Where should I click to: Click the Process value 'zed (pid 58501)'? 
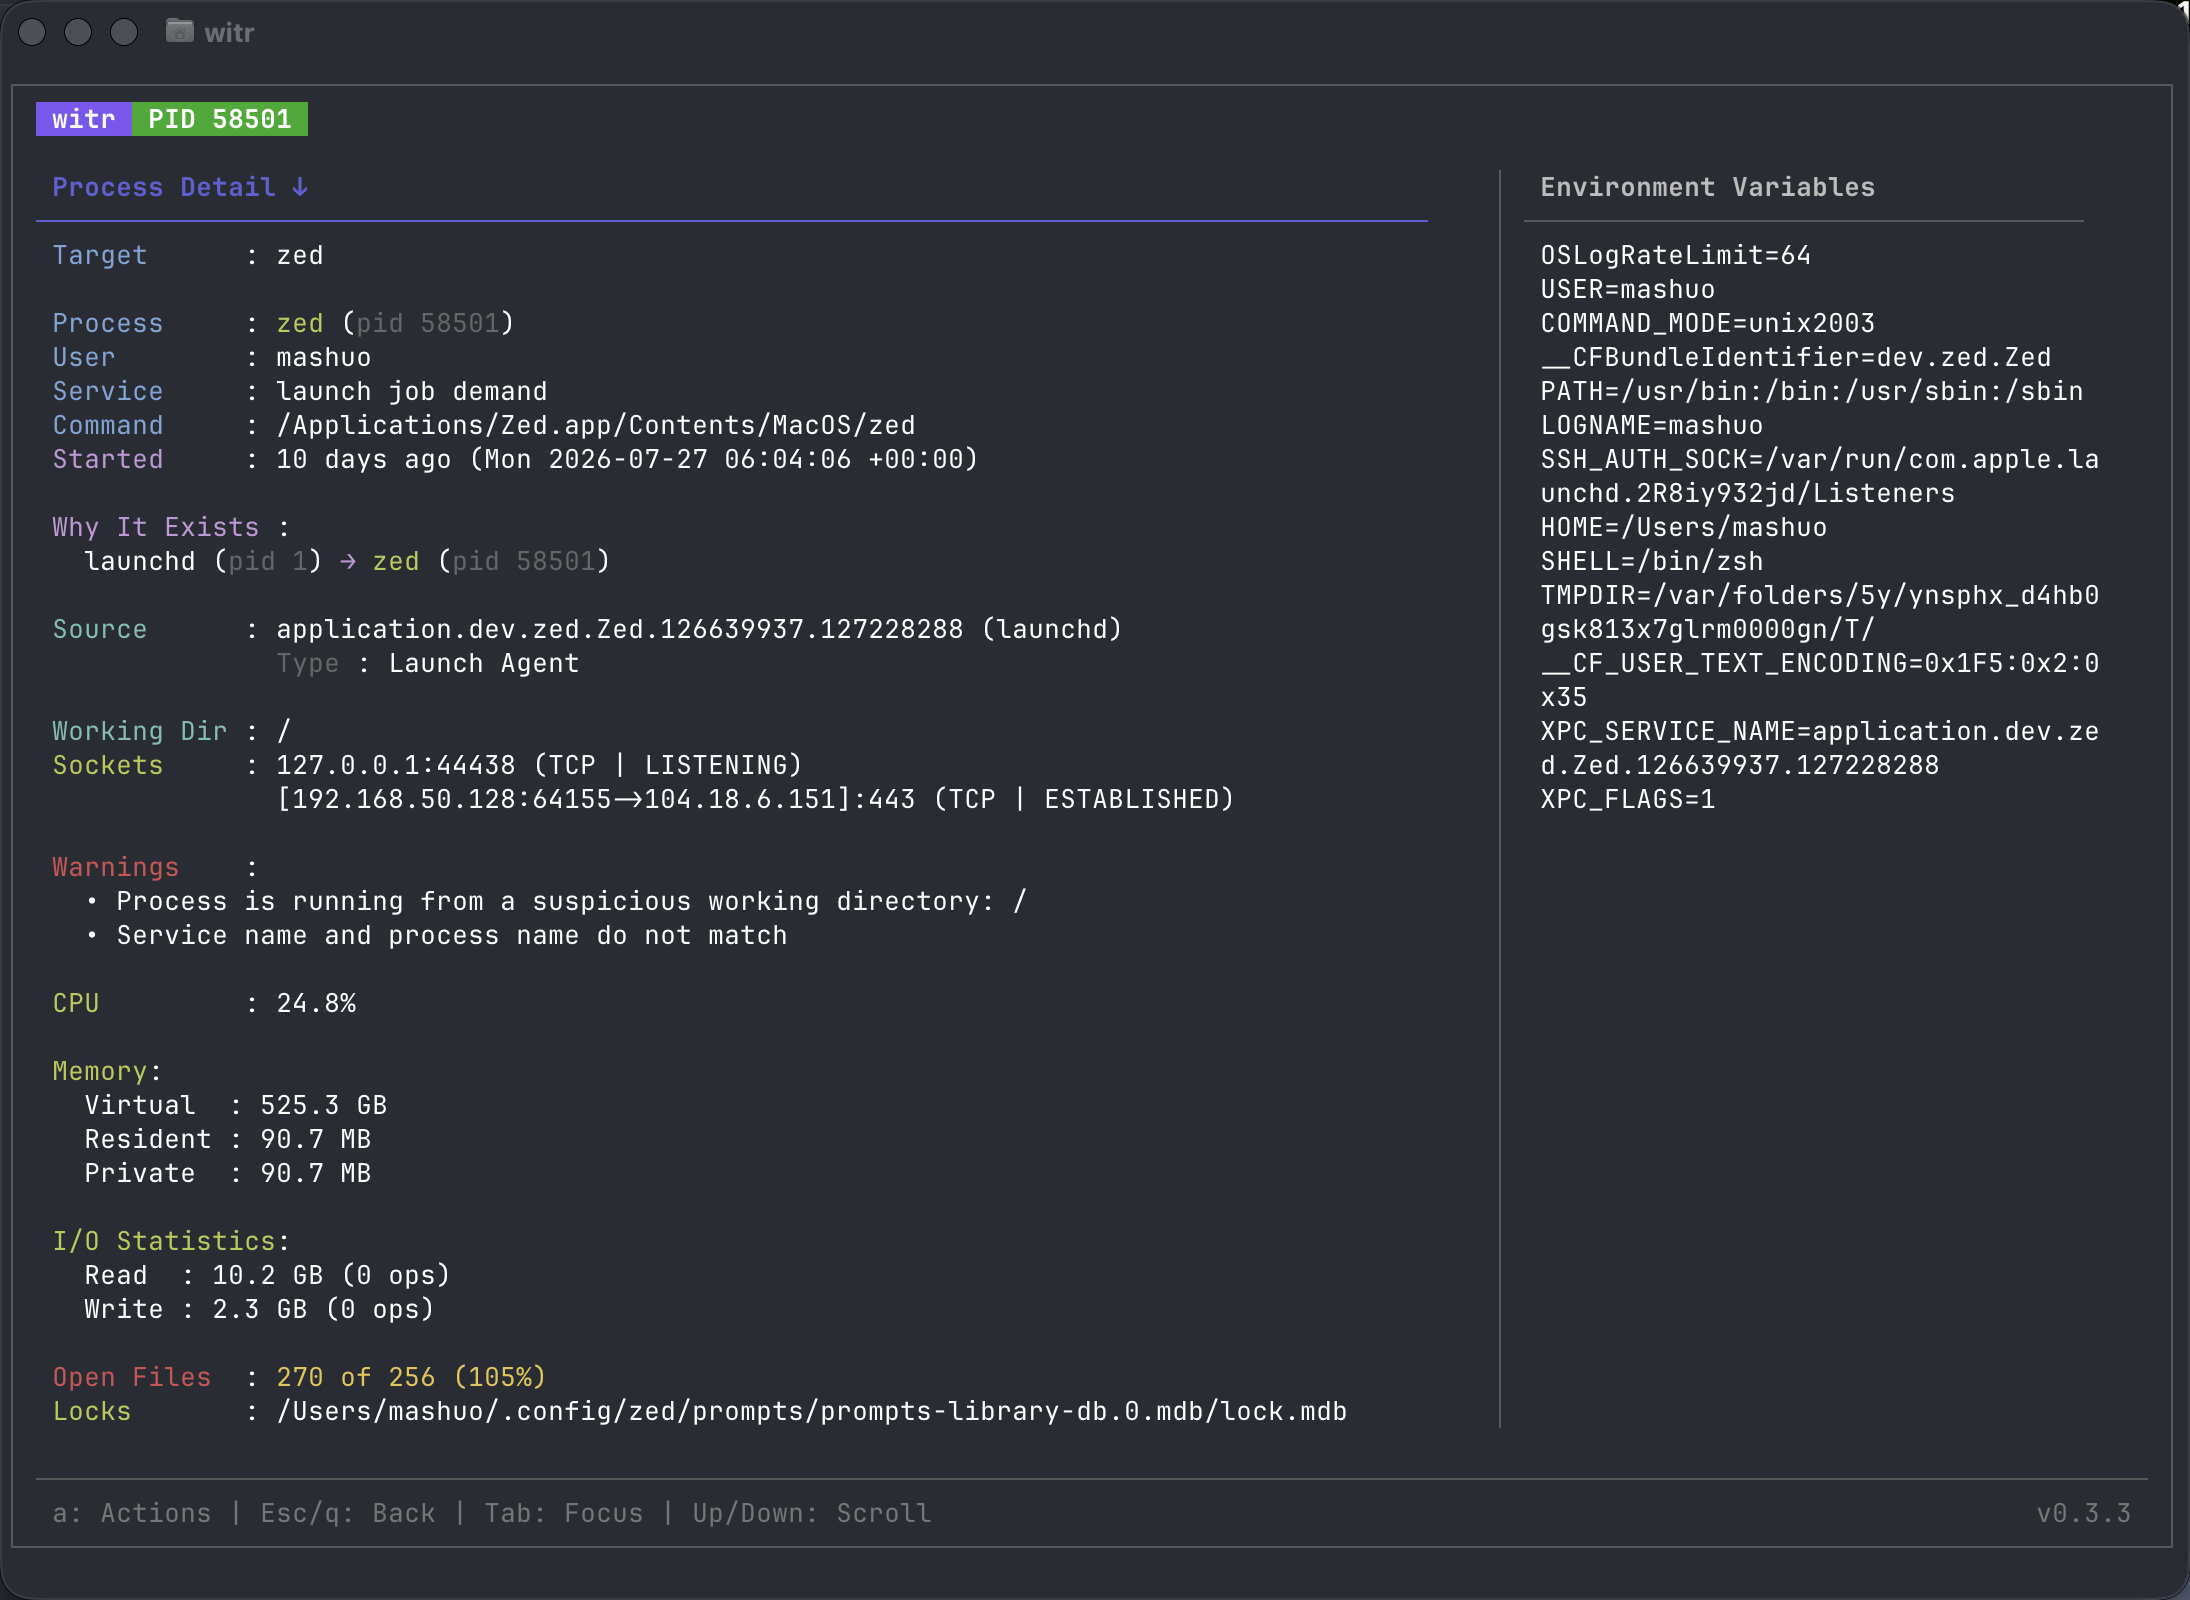(x=395, y=323)
